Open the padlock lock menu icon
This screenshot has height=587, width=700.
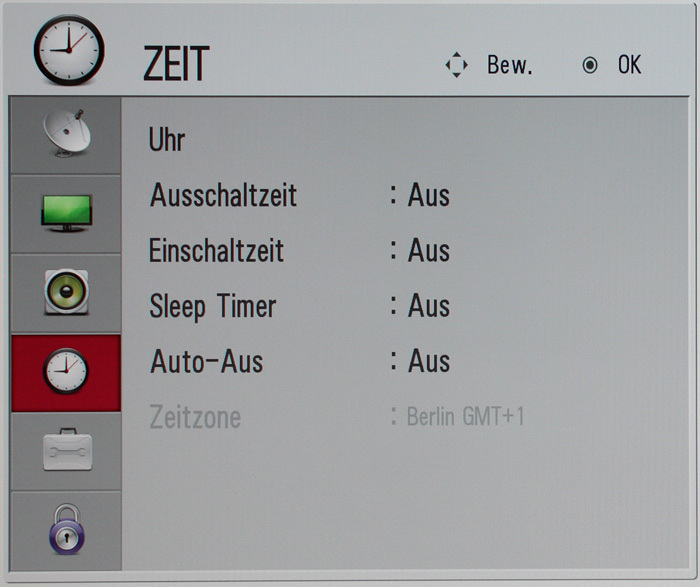point(66,530)
